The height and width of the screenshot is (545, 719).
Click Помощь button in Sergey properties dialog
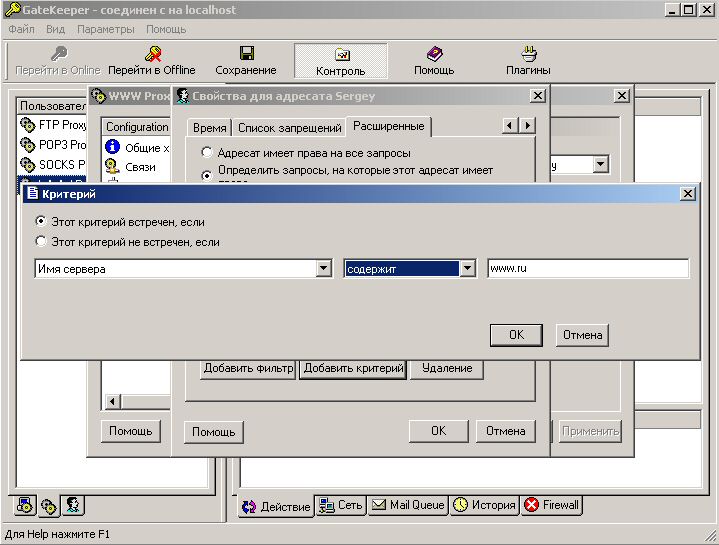click(x=214, y=432)
